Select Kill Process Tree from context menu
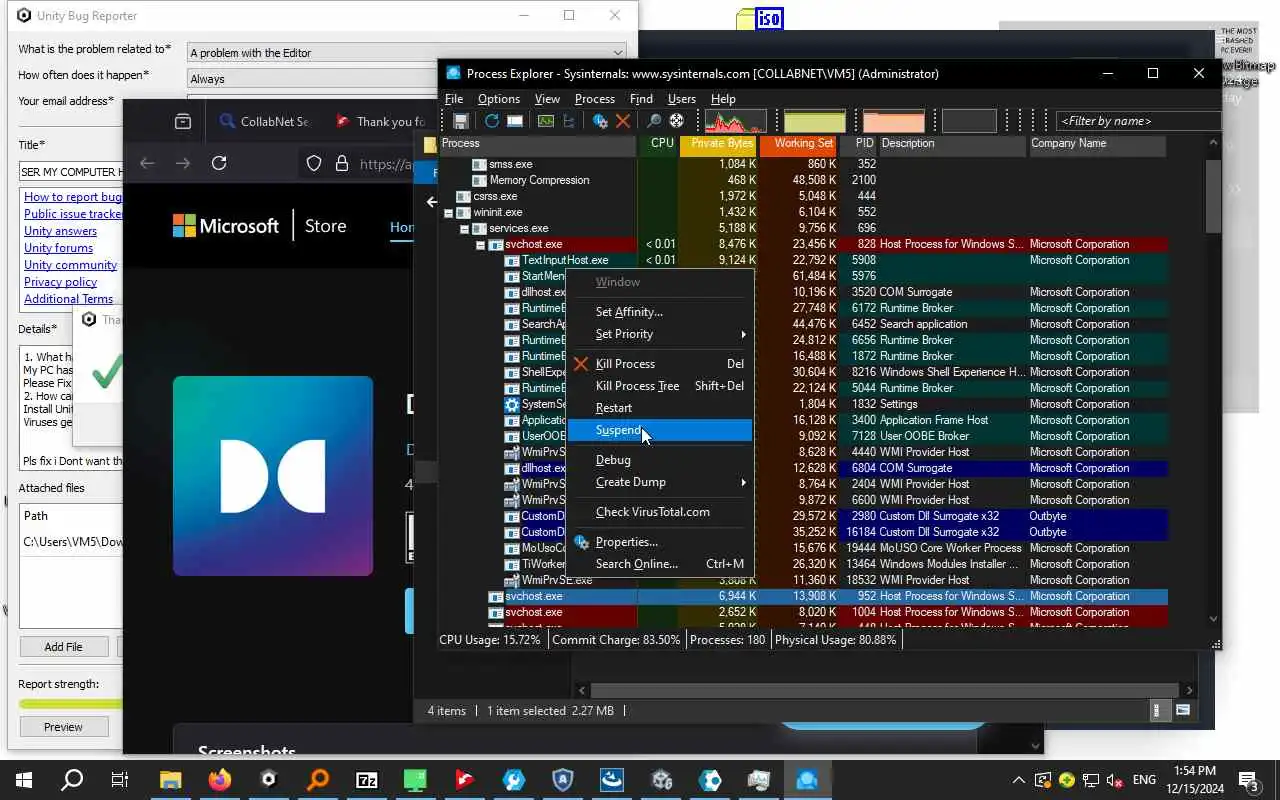Viewport: 1280px width, 800px height. pos(659,386)
